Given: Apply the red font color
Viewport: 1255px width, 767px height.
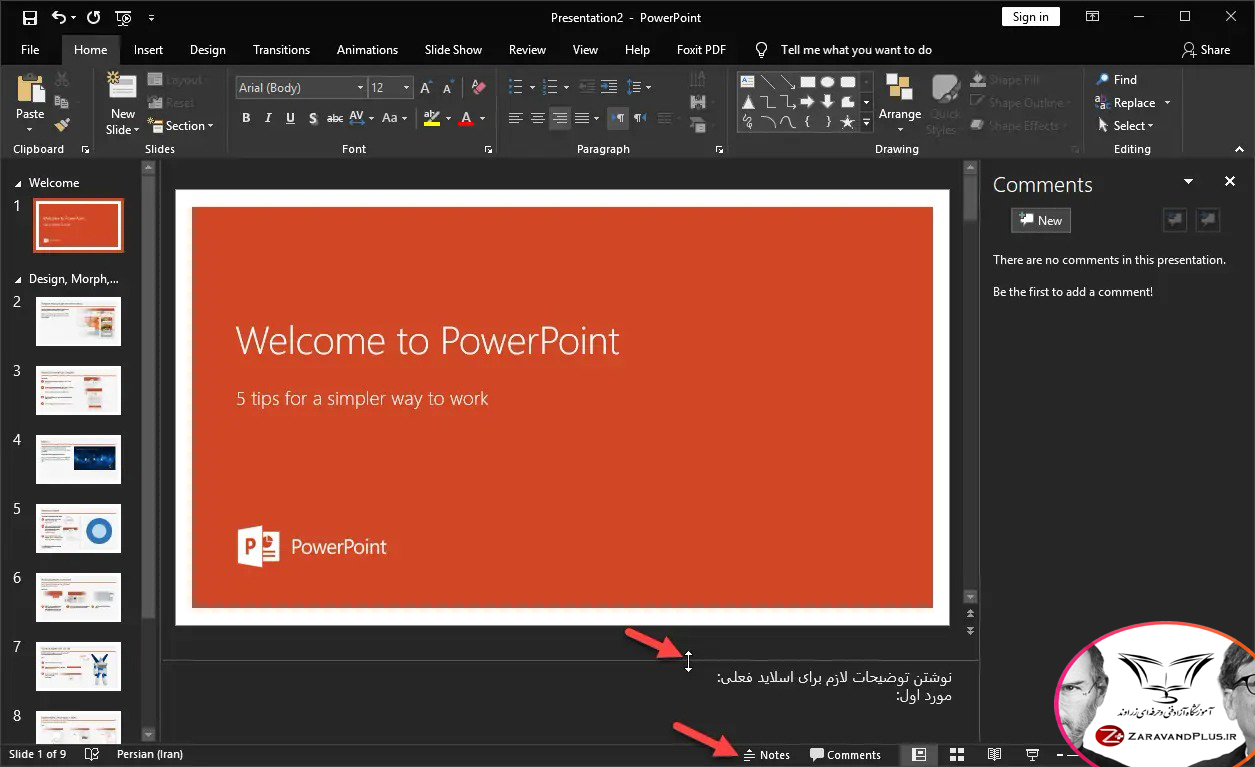Looking at the screenshot, I should [x=466, y=118].
